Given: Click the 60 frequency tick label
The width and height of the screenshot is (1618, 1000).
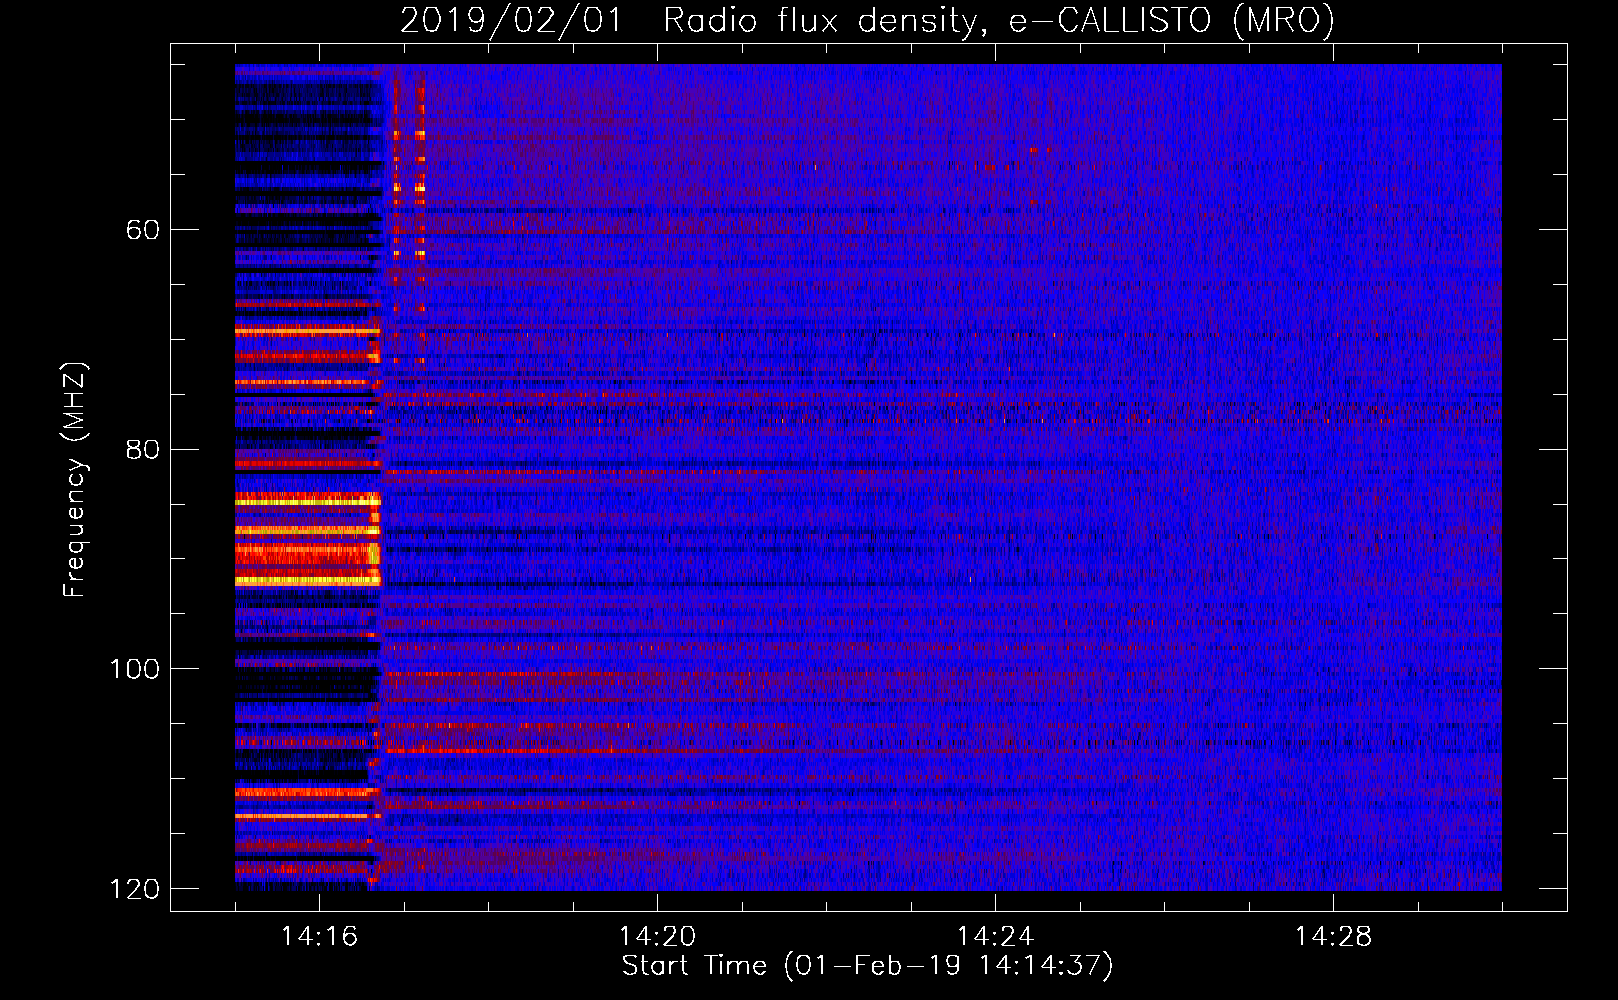Looking at the screenshot, I should pyautogui.click(x=143, y=230).
